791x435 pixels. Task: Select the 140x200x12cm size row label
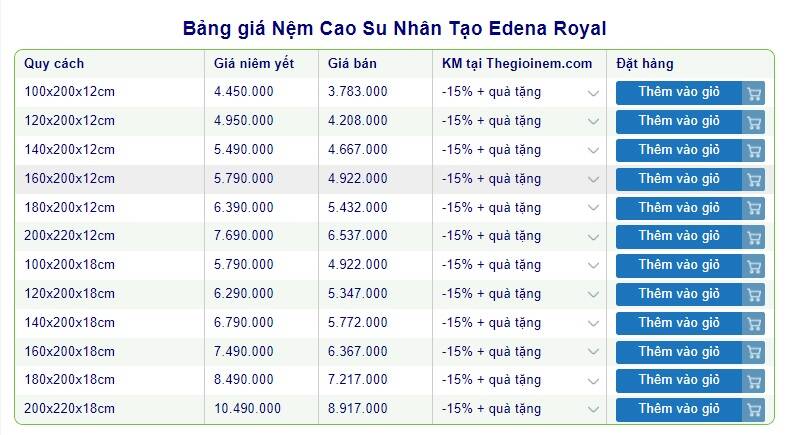(x=70, y=150)
